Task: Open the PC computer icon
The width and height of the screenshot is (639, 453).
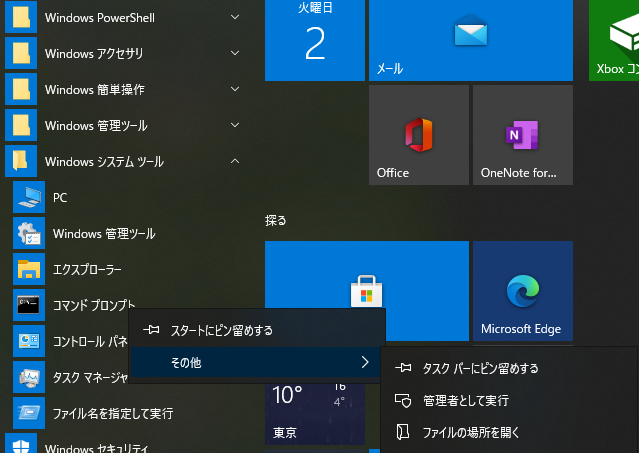Action: [29, 198]
